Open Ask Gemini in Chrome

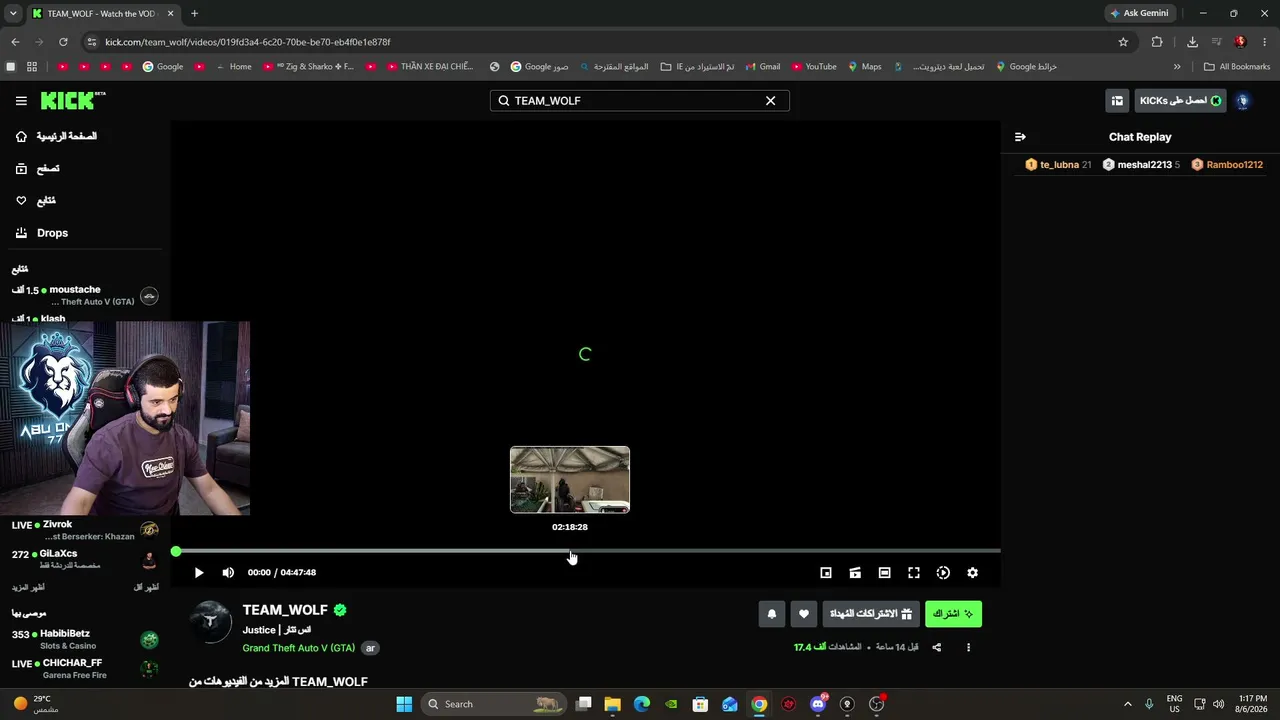1139,13
